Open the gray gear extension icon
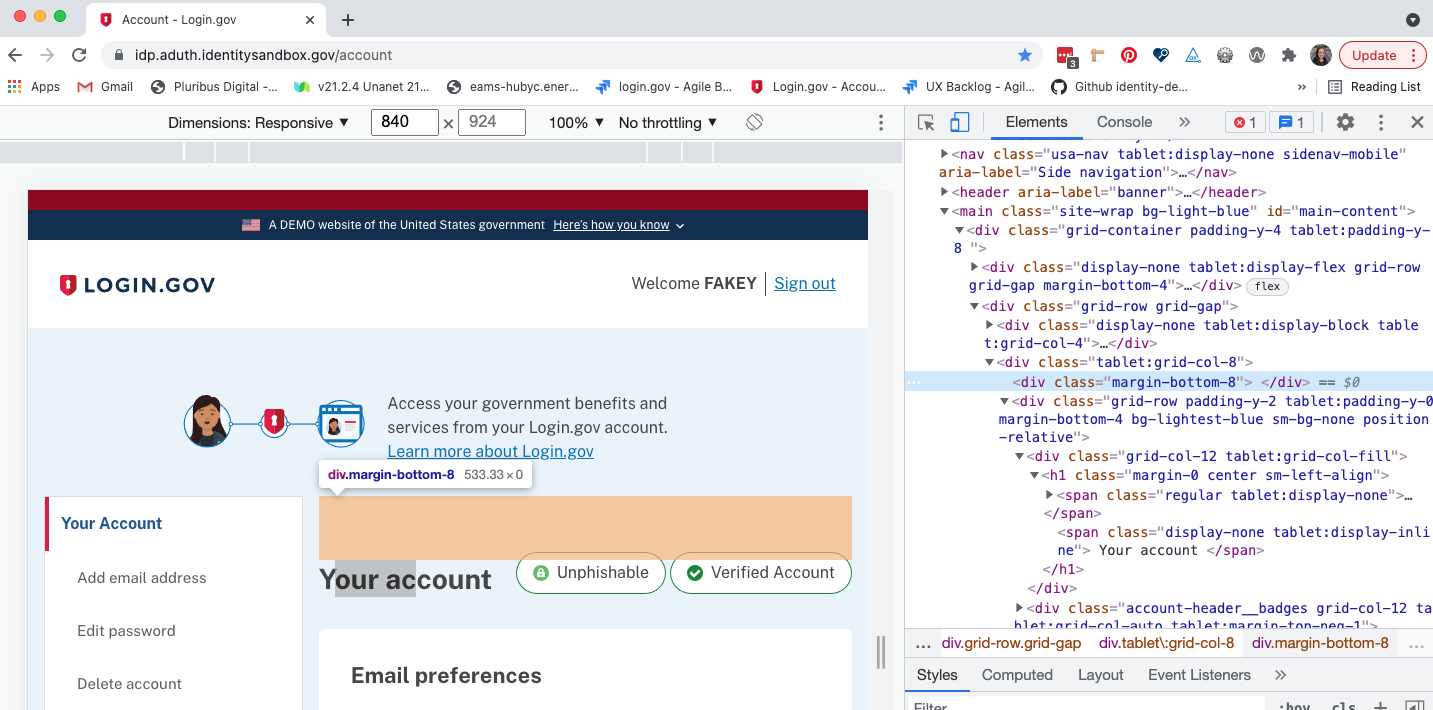The height and width of the screenshot is (710, 1433). tap(1224, 55)
